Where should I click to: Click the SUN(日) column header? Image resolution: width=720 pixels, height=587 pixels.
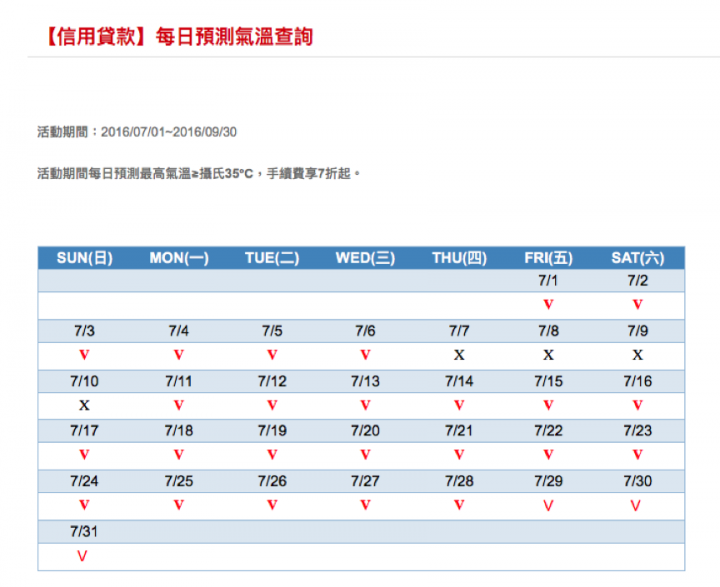(x=84, y=258)
